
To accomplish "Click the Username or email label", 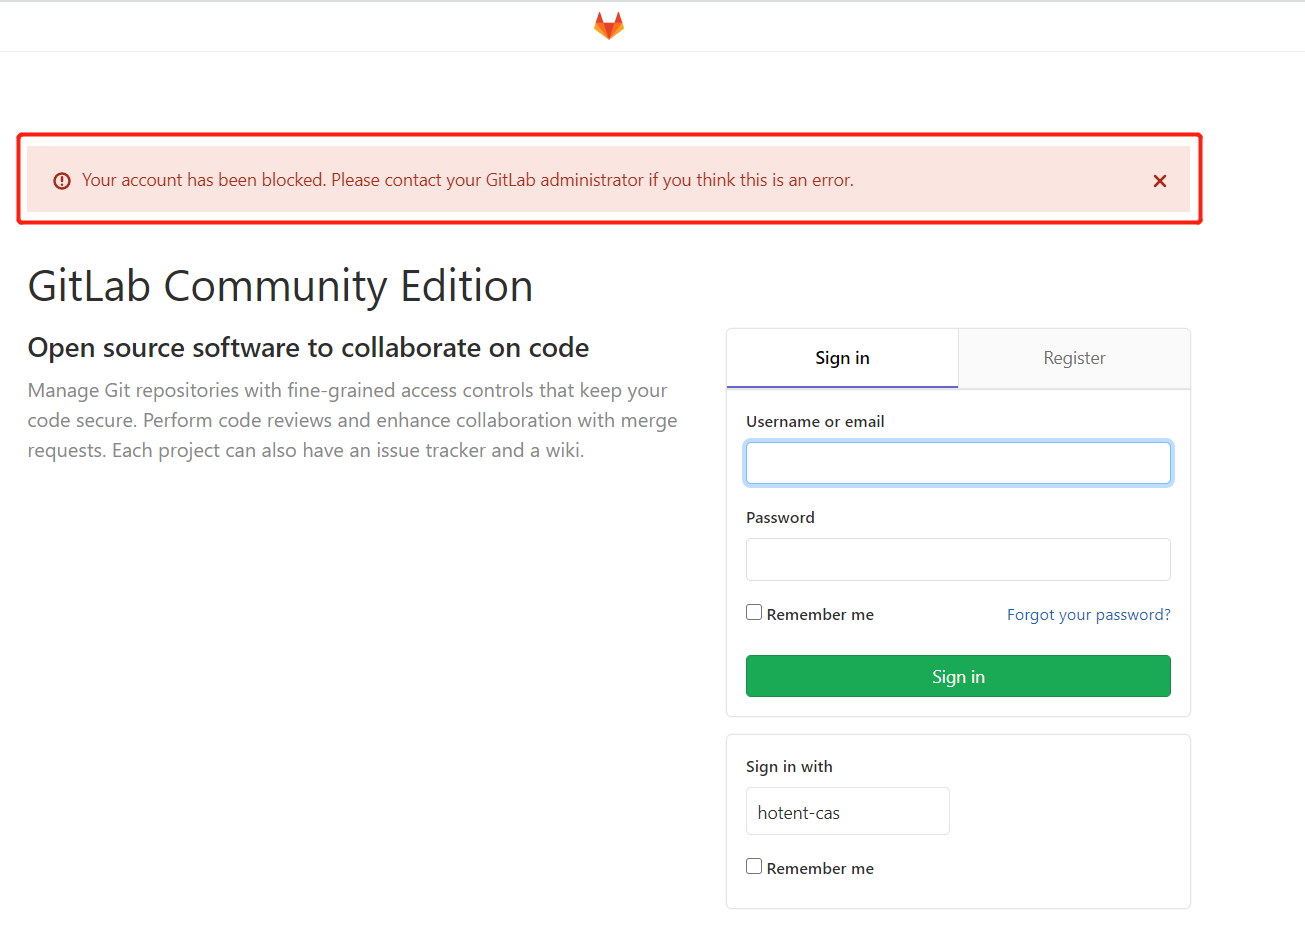I will (x=815, y=422).
